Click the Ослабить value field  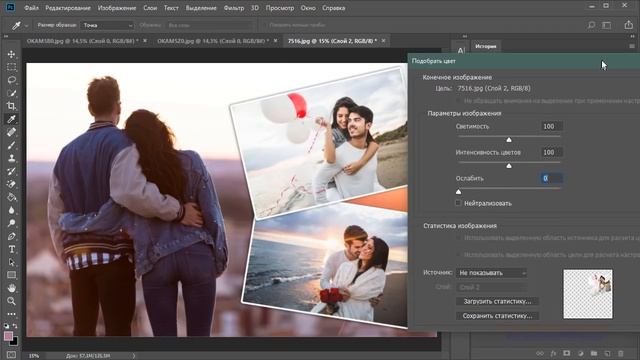(x=551, y=178)
